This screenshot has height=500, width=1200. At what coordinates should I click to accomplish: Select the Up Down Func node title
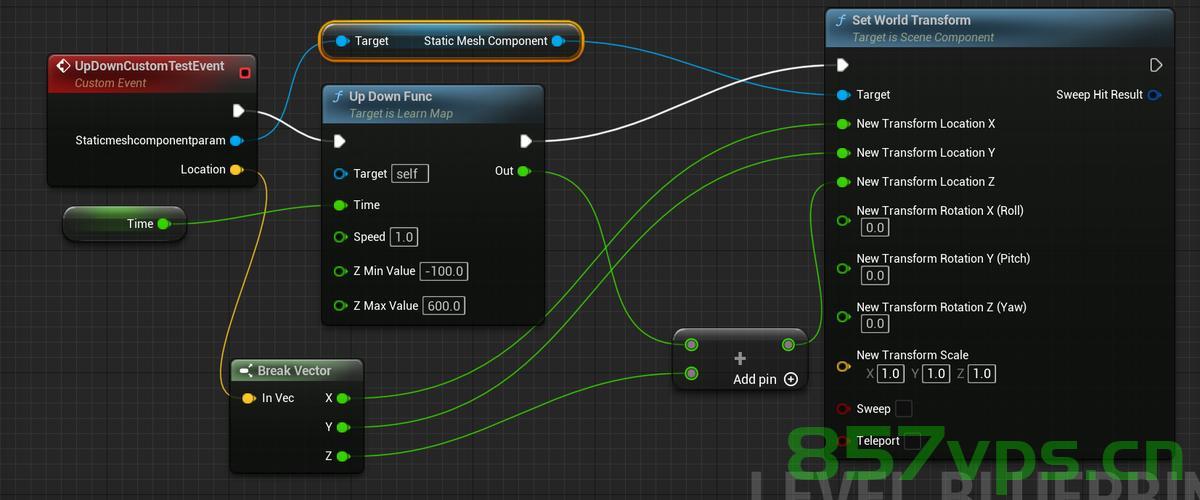390,97
